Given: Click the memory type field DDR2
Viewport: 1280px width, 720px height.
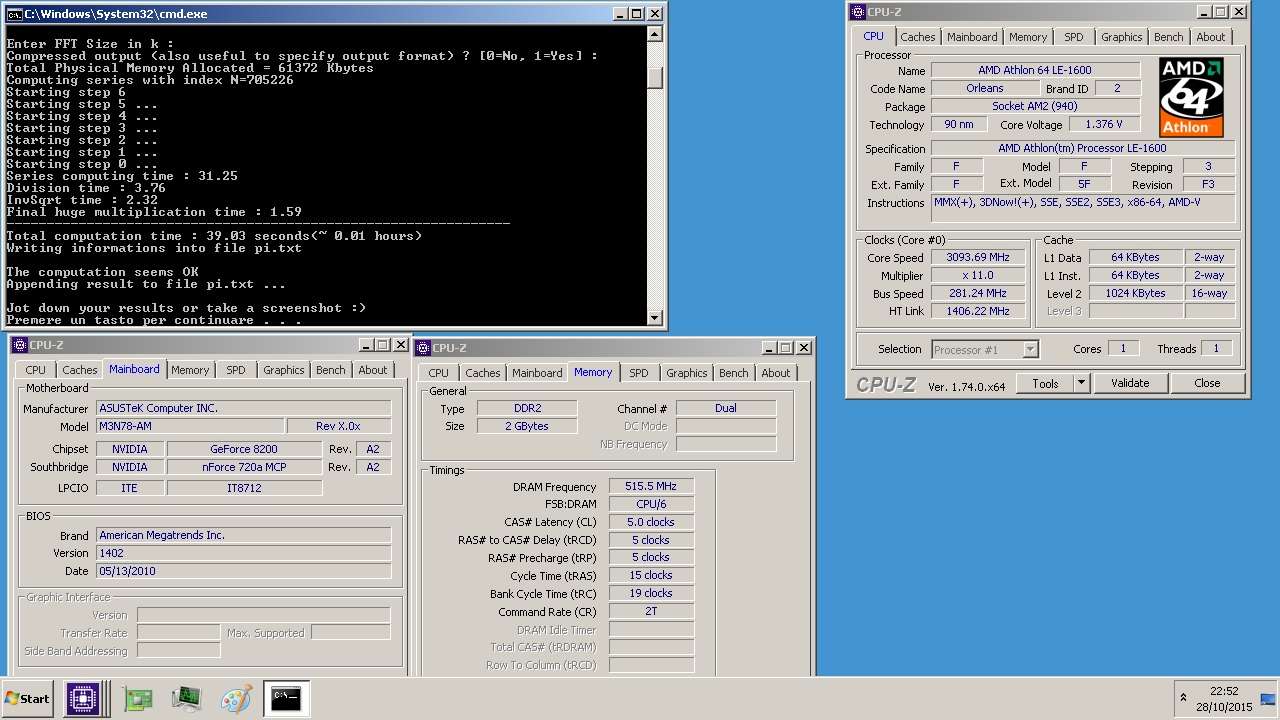Looking at the screenshot, I should 526,409.
